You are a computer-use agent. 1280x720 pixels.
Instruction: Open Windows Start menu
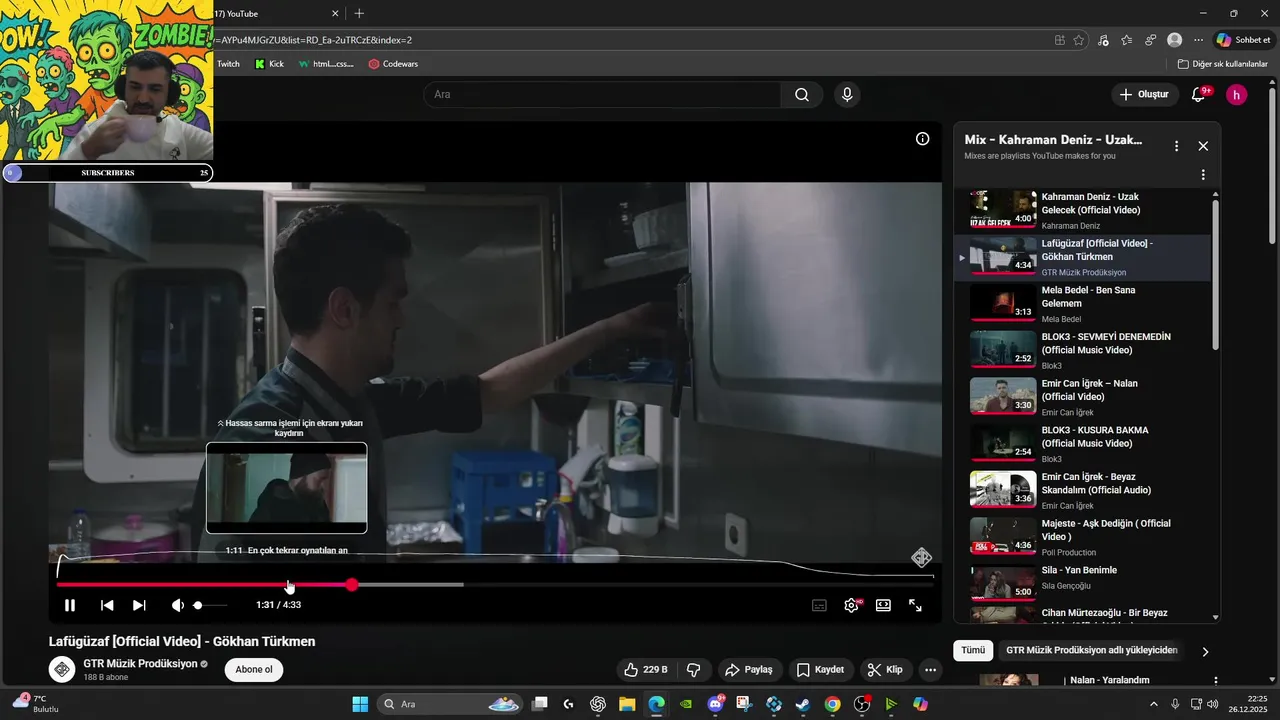pos(360,704)
